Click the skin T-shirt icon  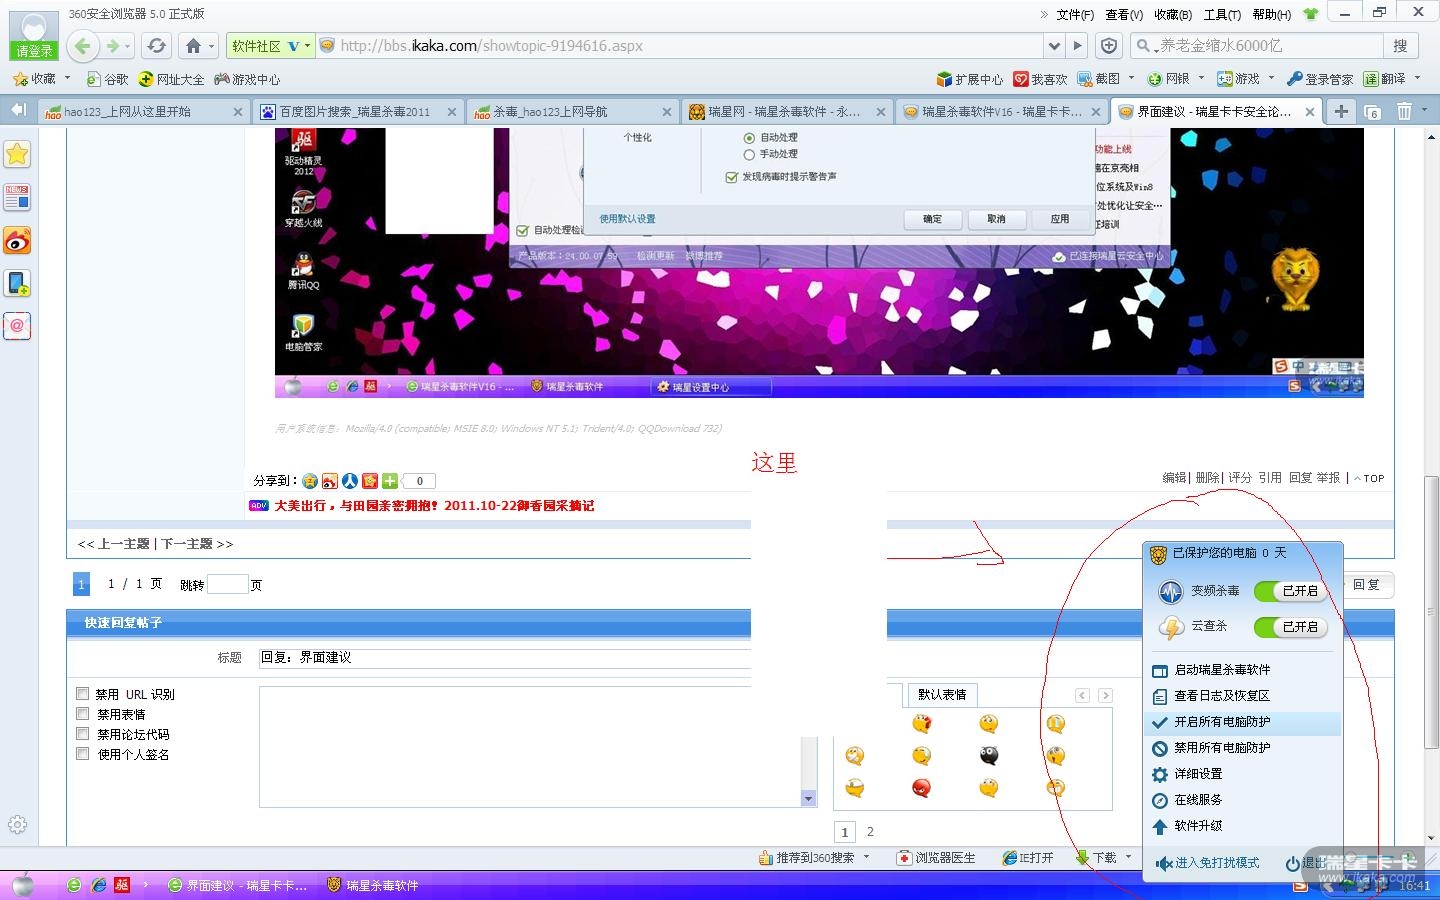click(x=1310, y=14)
